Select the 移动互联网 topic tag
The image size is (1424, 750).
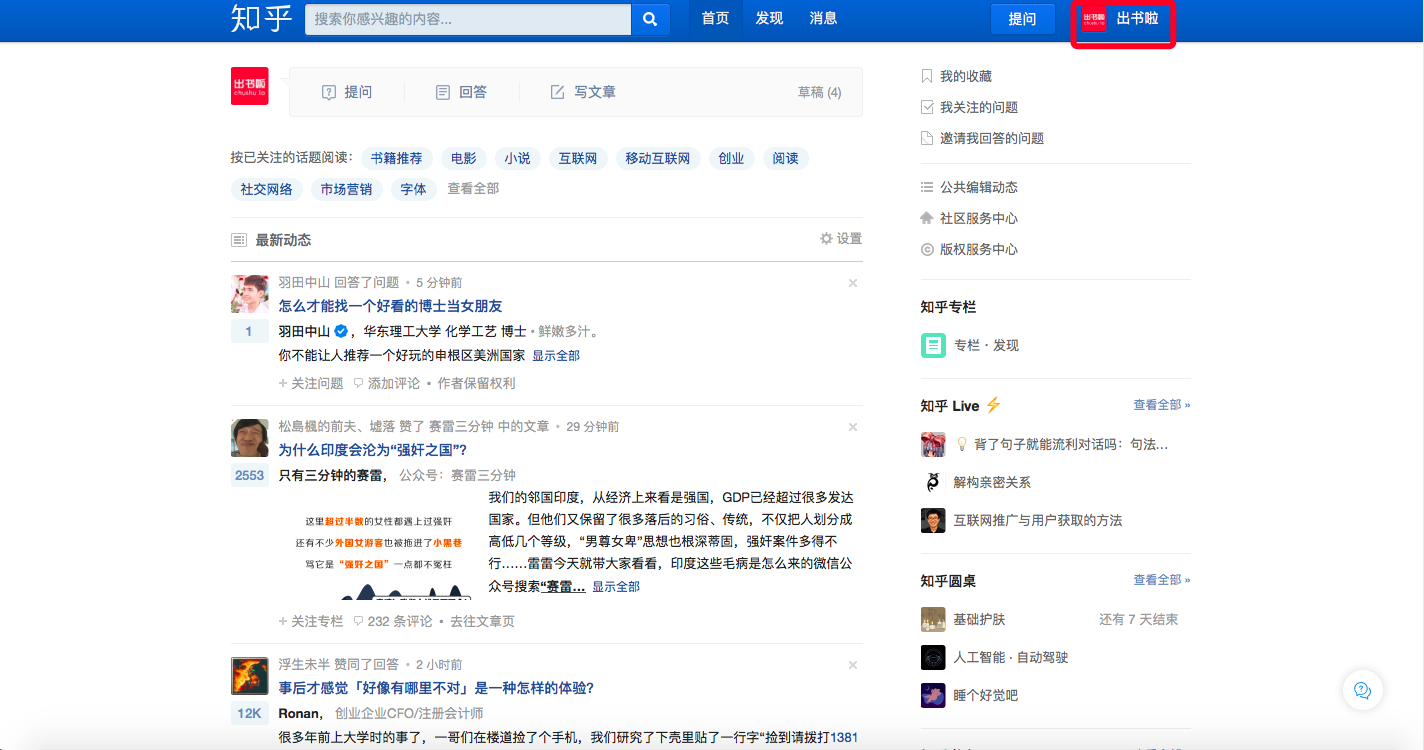[657, 158]
